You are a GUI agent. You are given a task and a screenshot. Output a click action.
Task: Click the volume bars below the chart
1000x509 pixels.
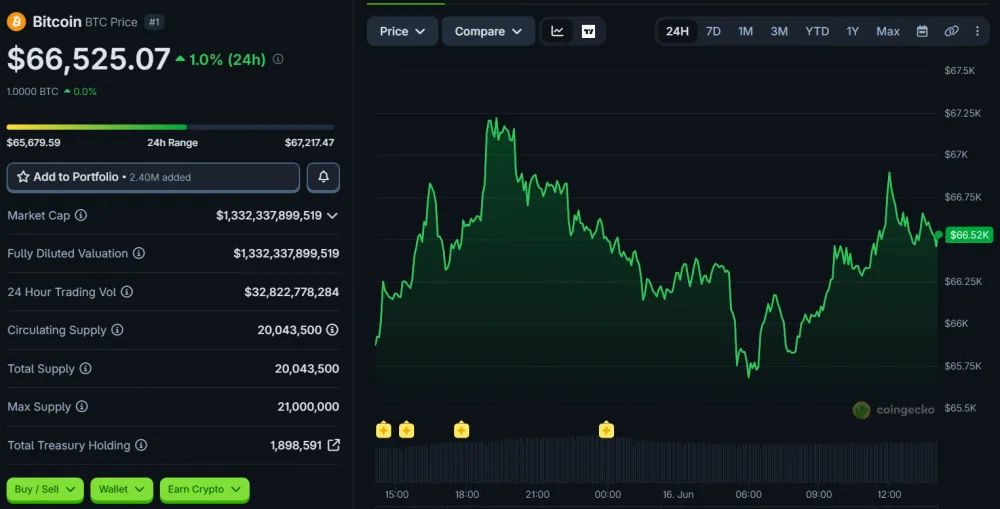656,461
